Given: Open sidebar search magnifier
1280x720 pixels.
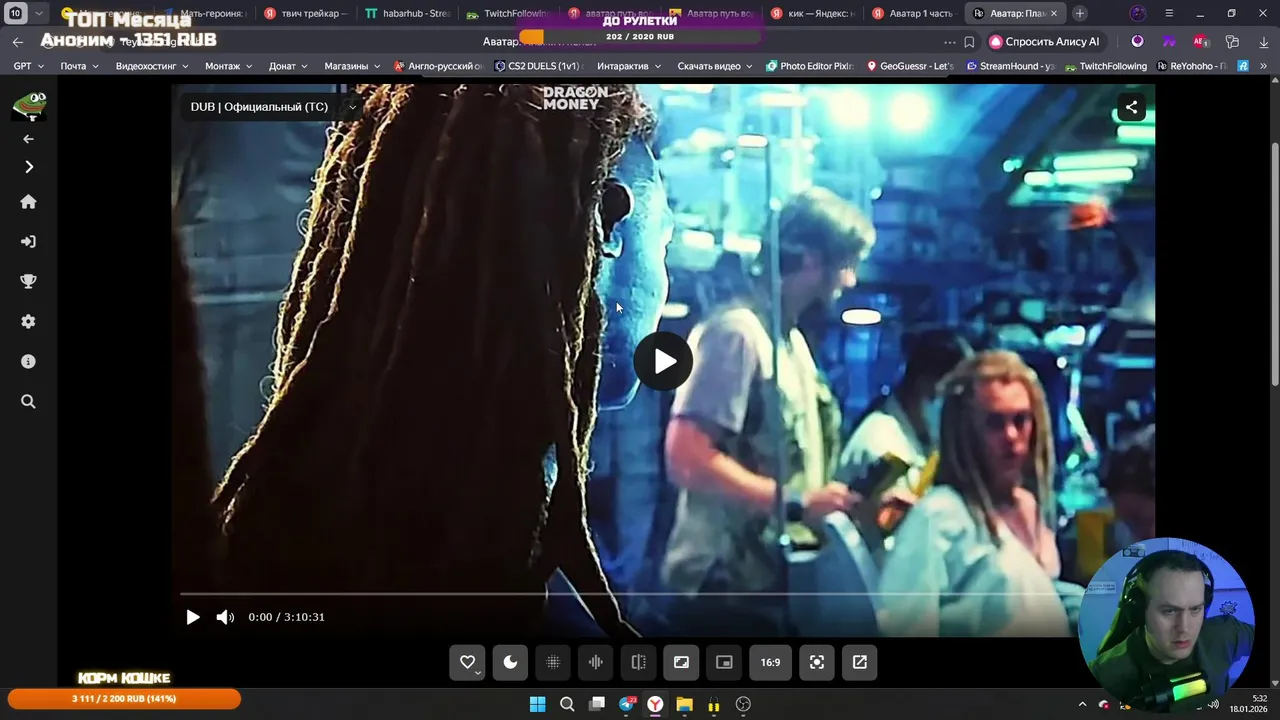Looking at the screenshot, I should [x=28, y=402].
